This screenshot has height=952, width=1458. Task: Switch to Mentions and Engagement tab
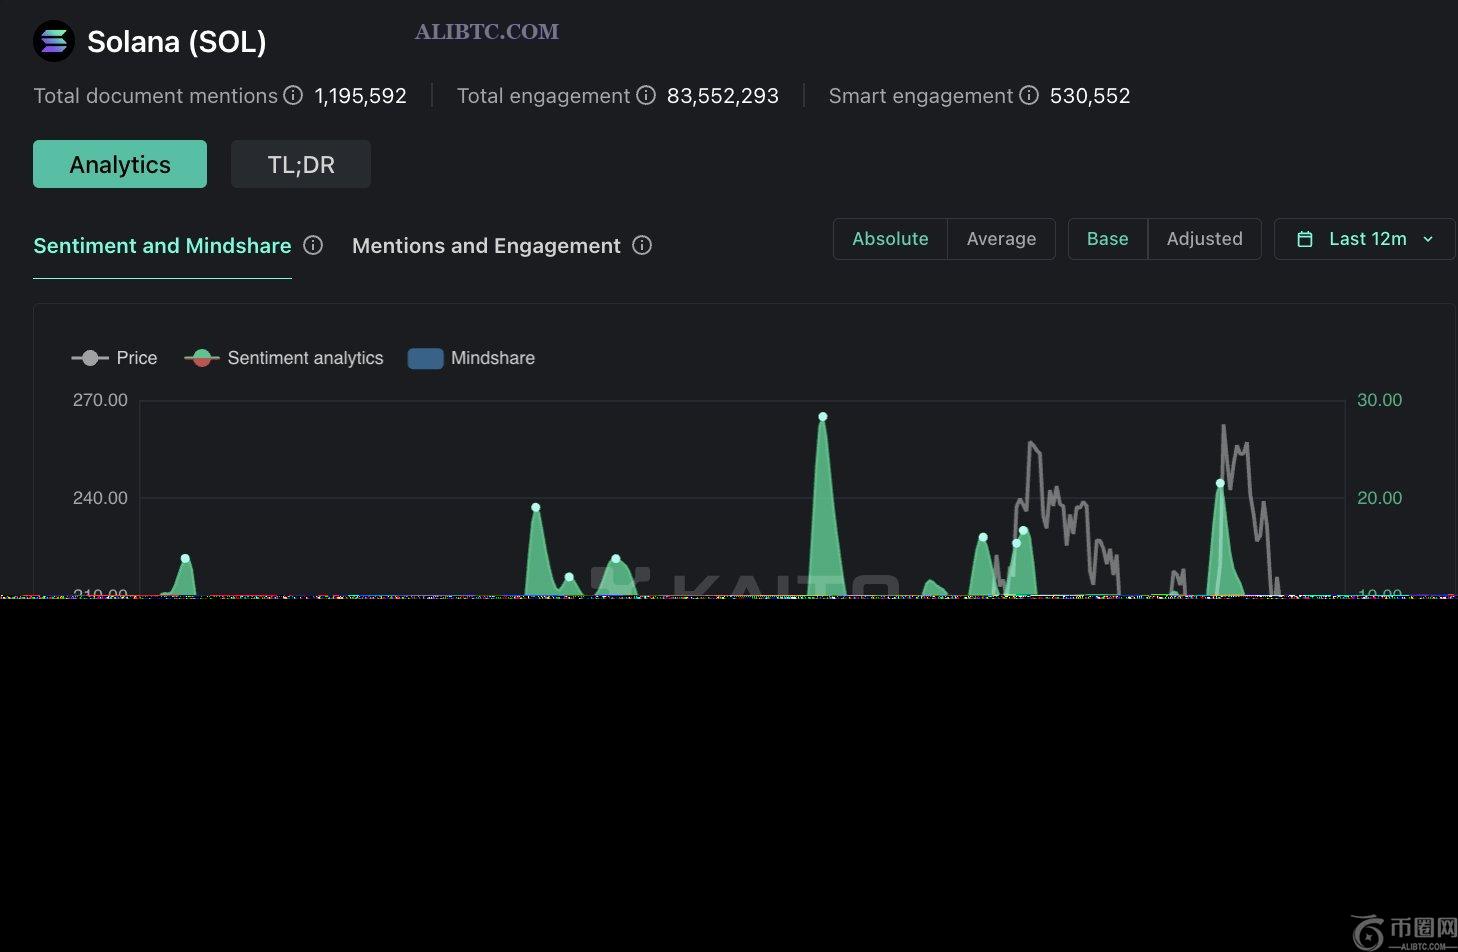pyautogui.click(x=486, y=246)
